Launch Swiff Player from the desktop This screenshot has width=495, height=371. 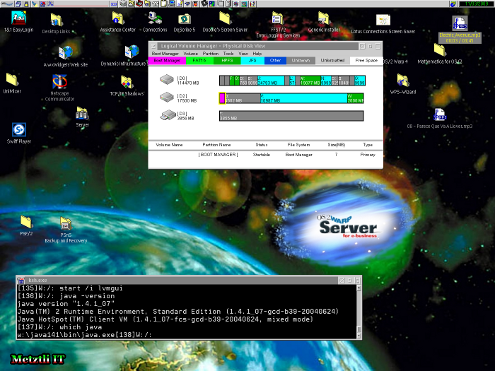point(19,130)
